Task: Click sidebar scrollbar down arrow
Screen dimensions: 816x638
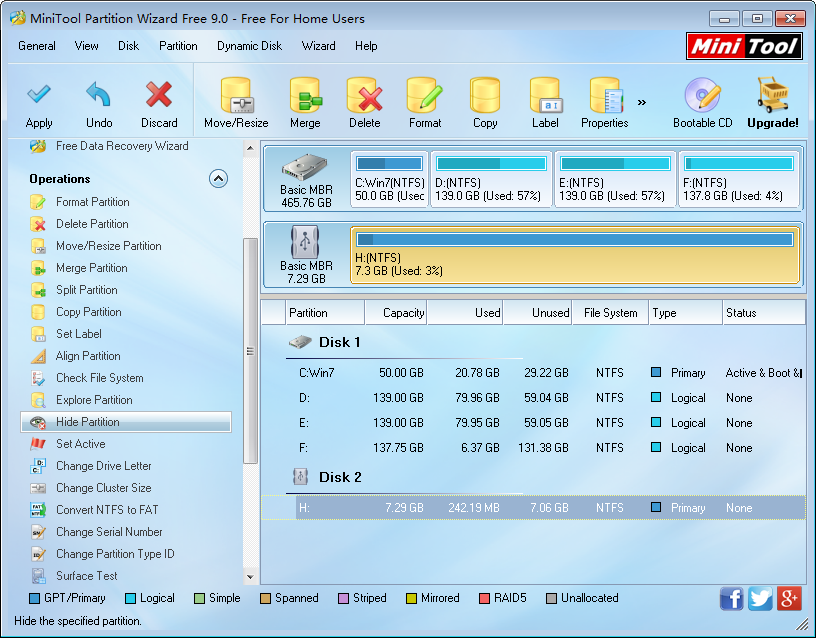Action: (250, 577)
